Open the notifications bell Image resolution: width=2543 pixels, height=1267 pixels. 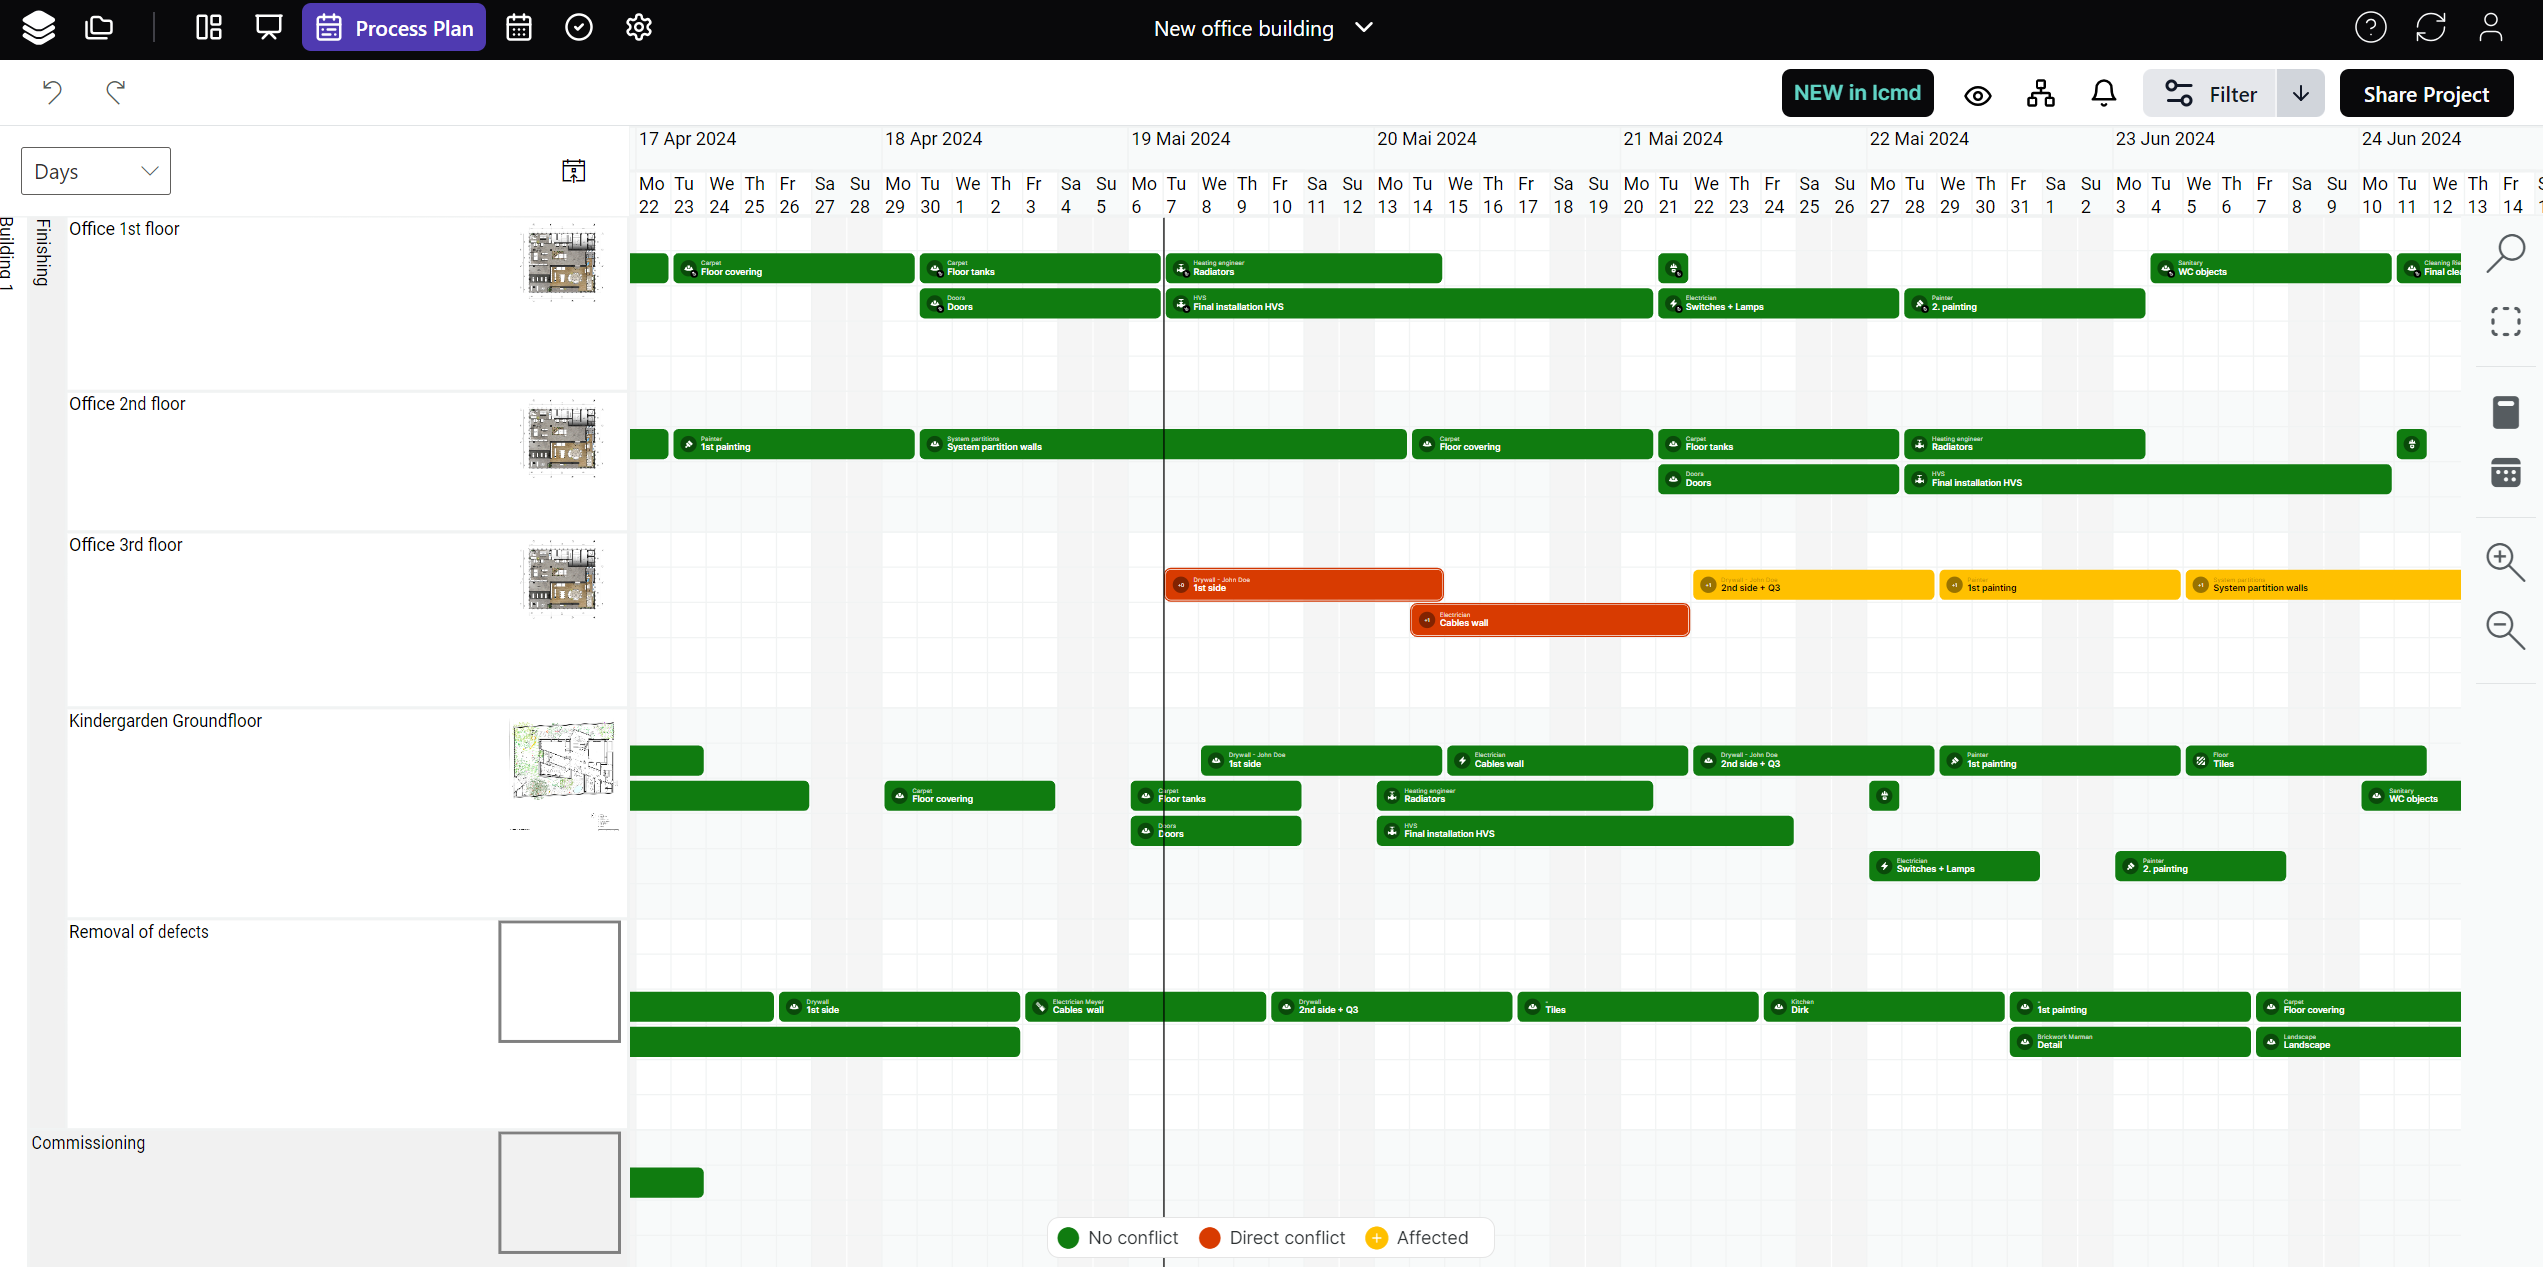2103,94
